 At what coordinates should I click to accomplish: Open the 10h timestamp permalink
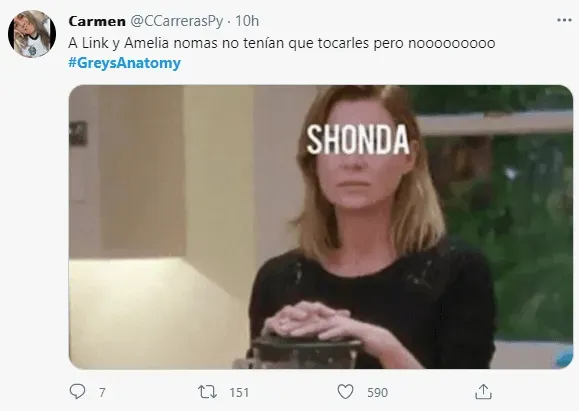click(247, 21)
